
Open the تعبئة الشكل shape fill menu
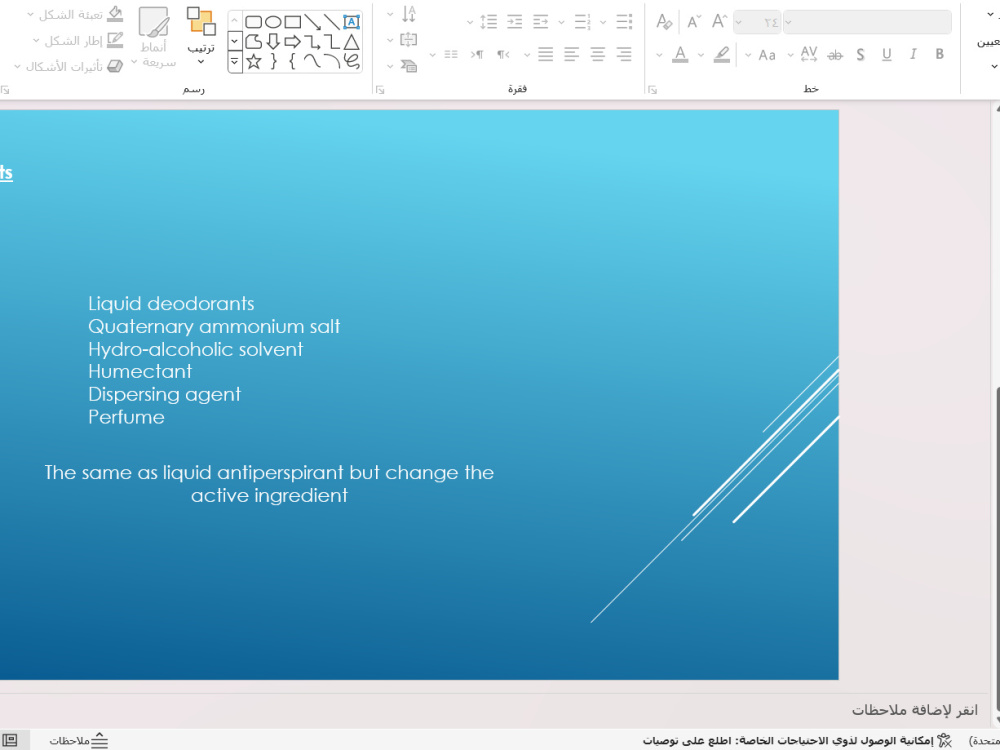[75, 14]
